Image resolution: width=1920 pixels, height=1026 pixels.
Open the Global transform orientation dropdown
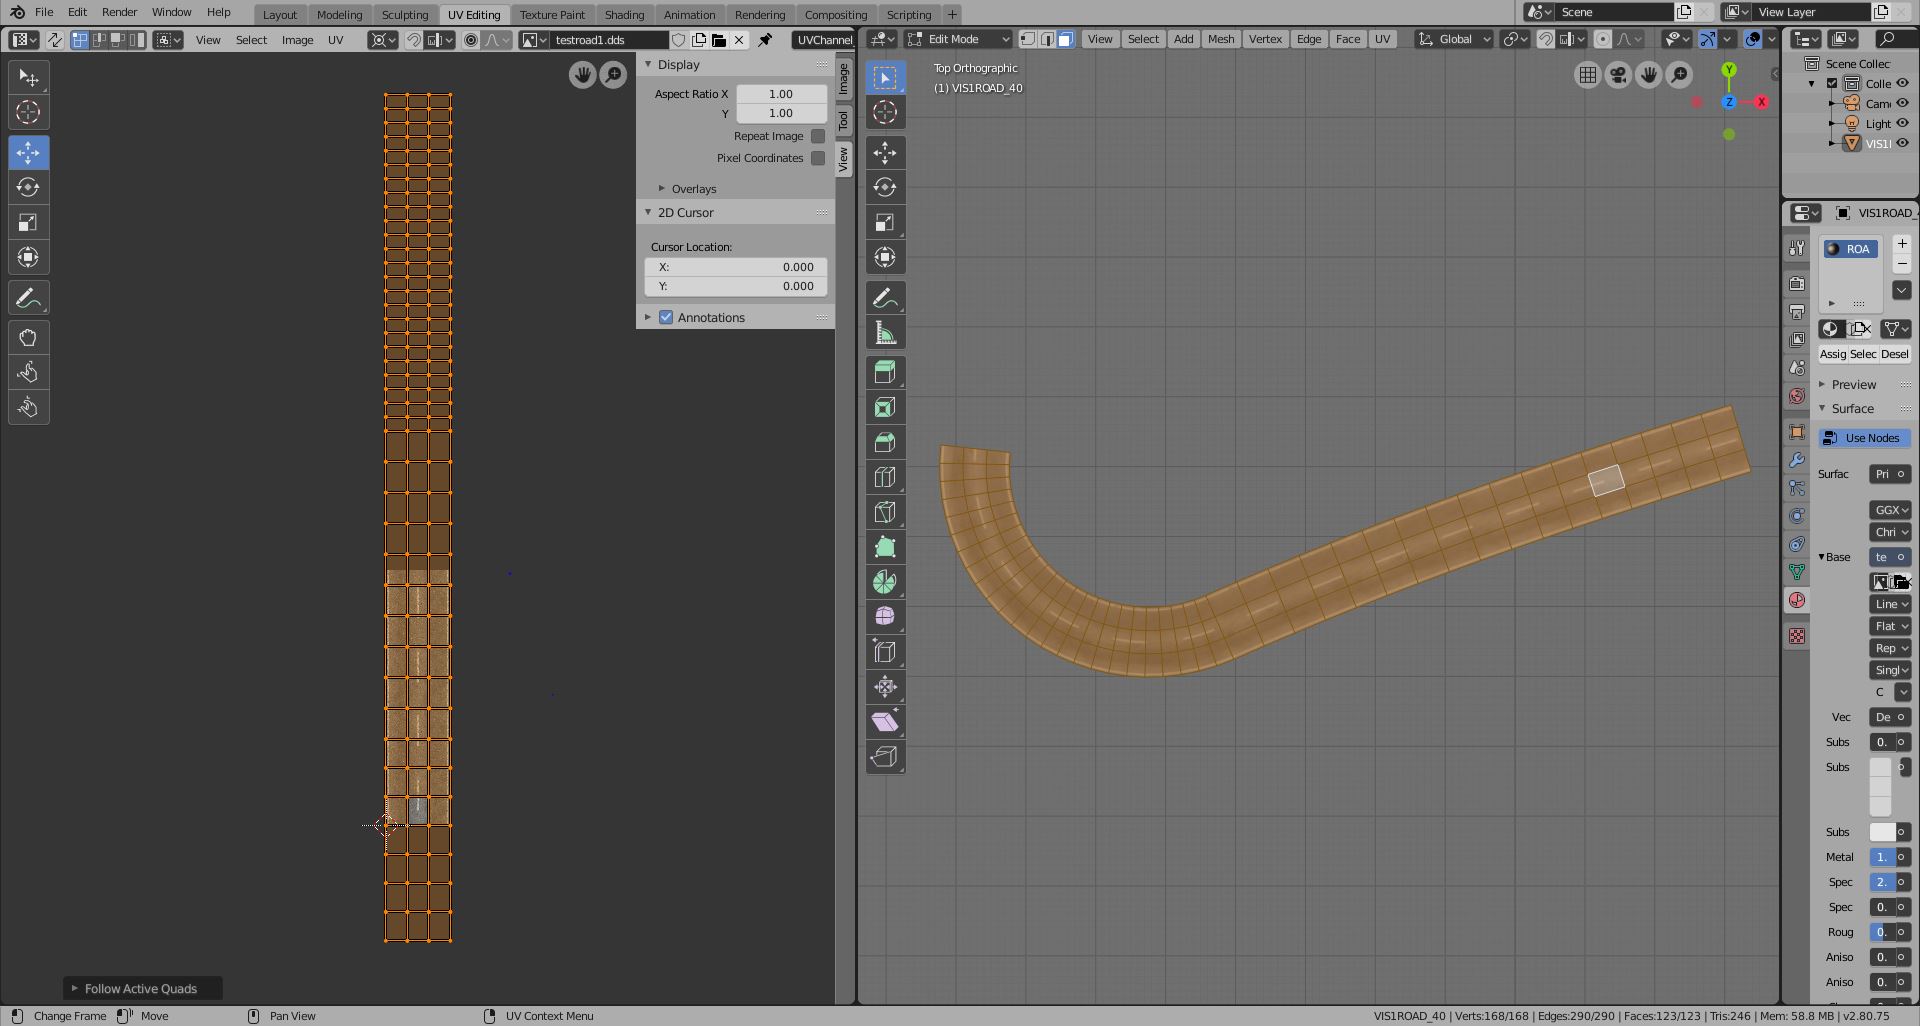tap(1455, 39)
